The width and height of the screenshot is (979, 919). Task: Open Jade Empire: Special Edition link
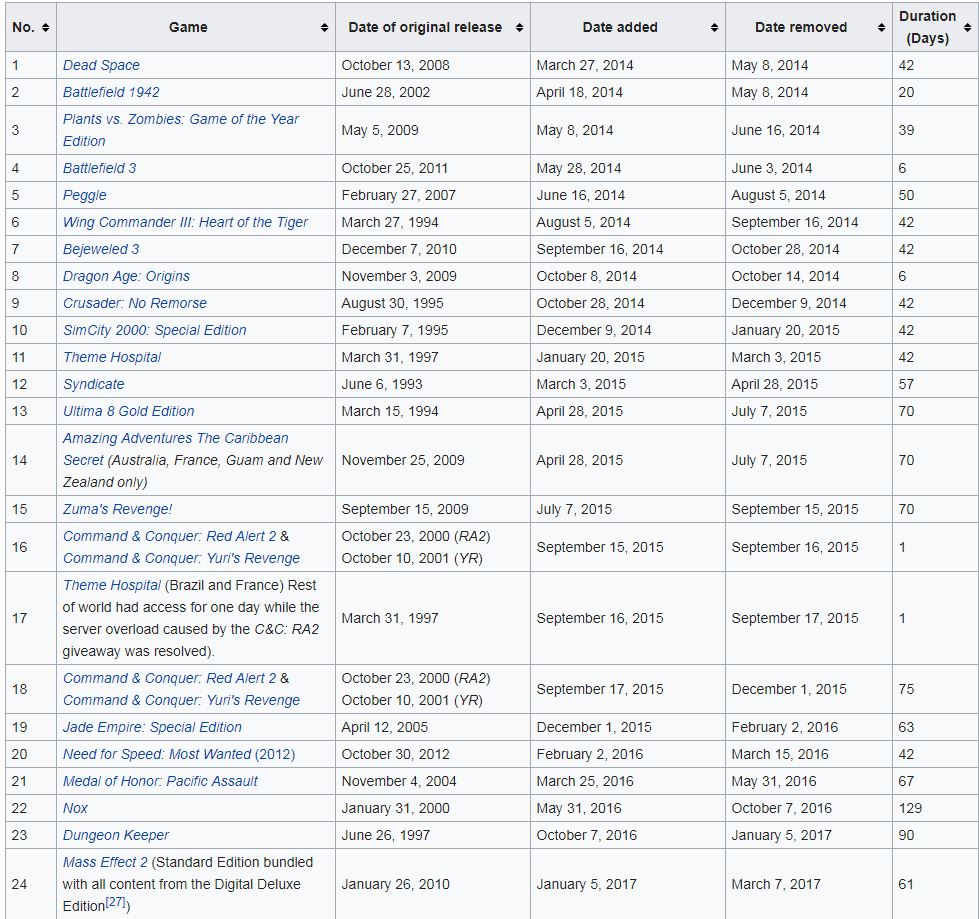click(152, 727)
